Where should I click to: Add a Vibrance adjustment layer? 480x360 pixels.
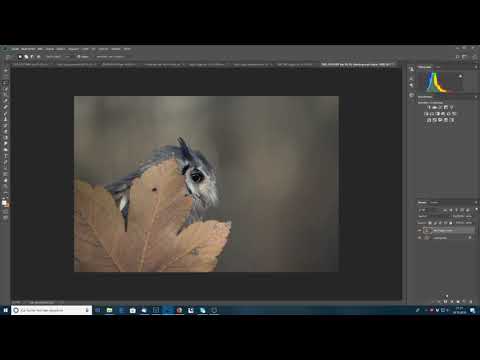coord(452,107)
